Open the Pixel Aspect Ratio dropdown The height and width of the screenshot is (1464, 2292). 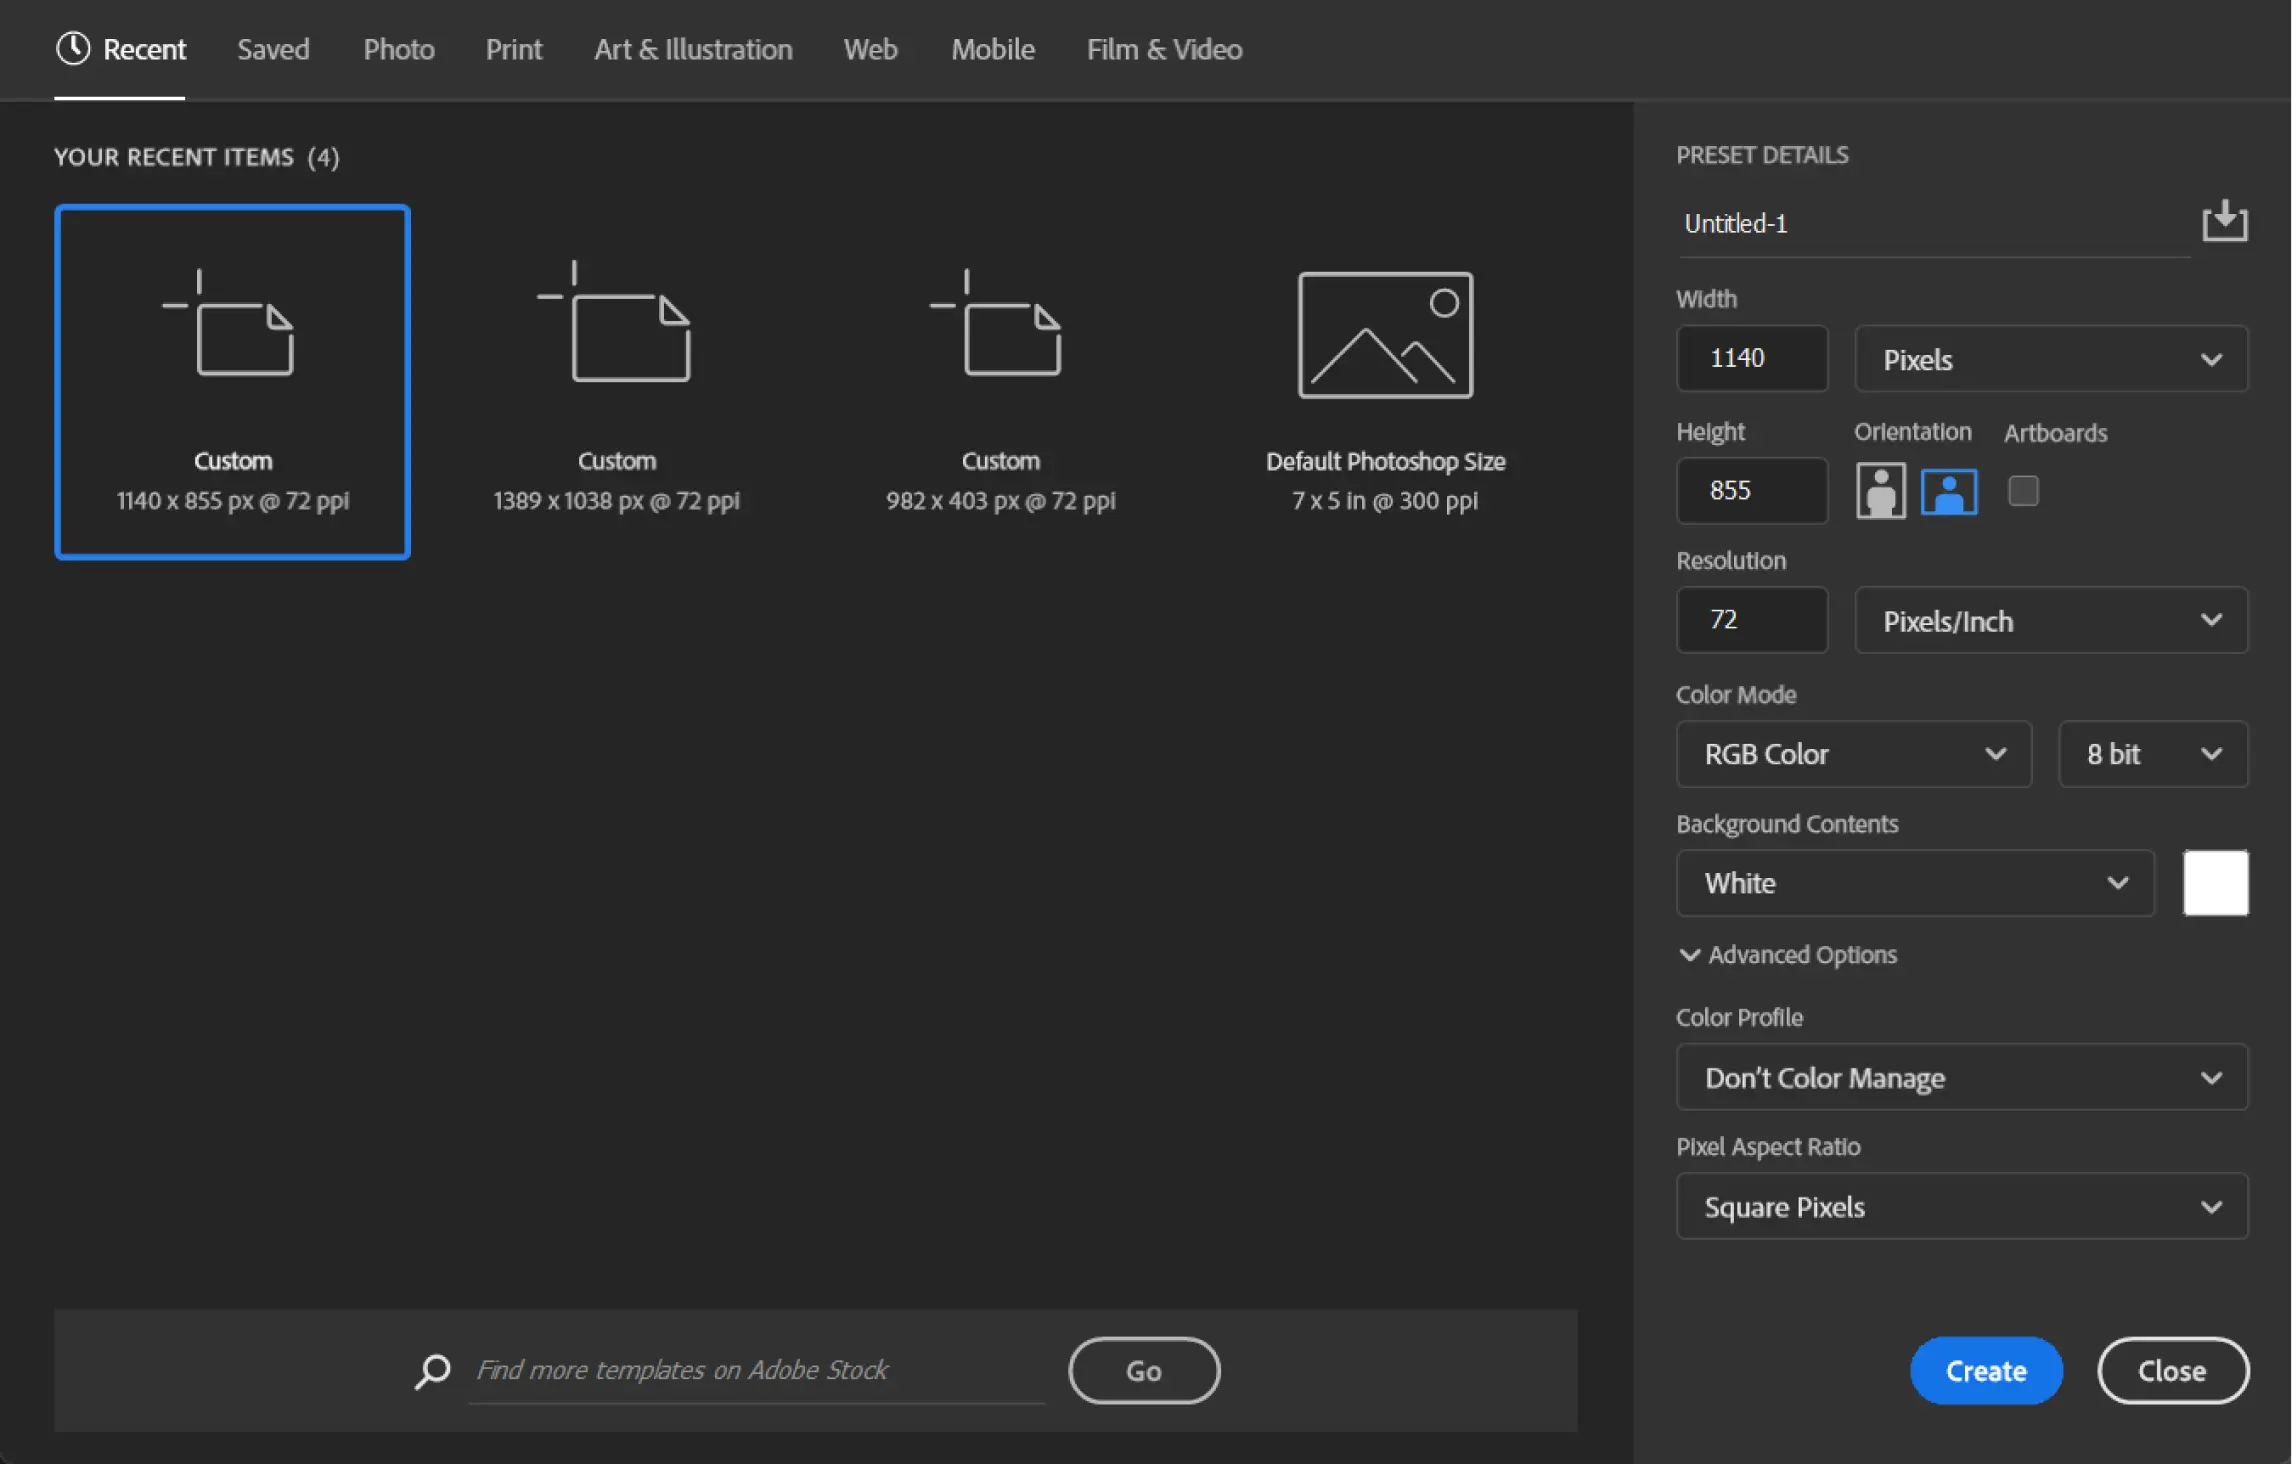pyautogui.click(x=1960, y=1206)
